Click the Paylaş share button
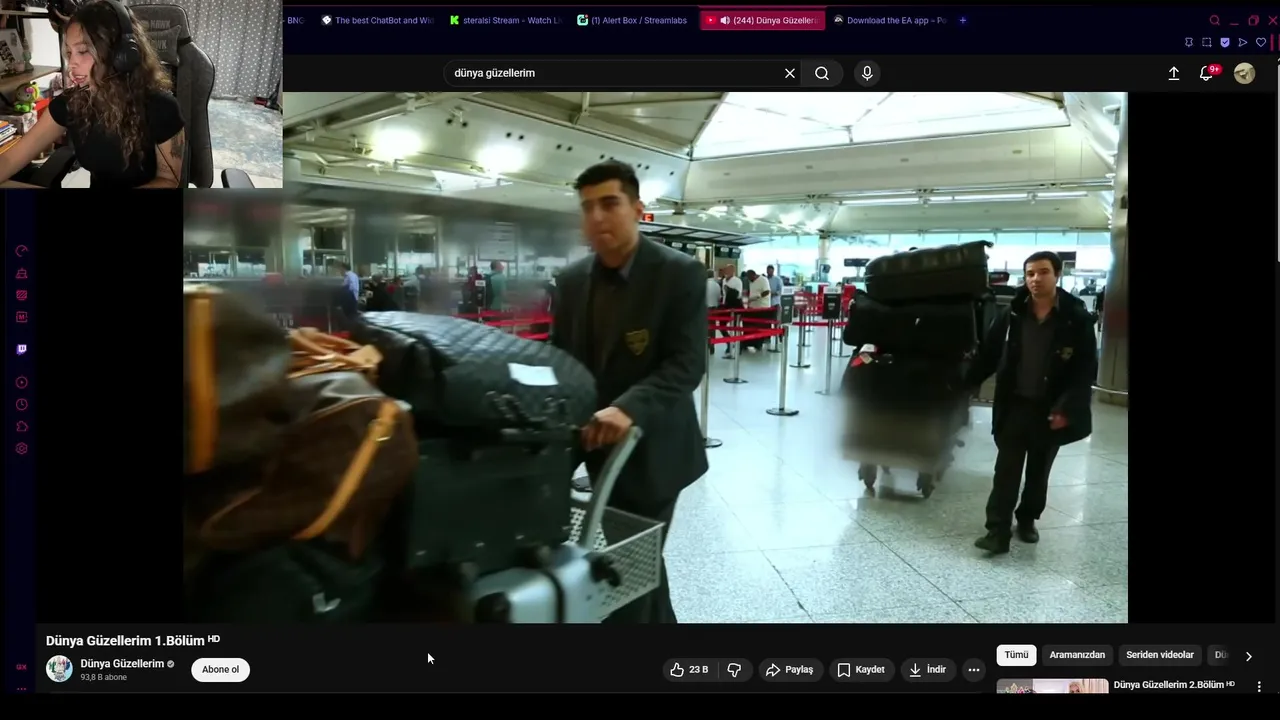The width and height of the screenshot is (1280, 720). pyautogui.click(x=790, y=670)
